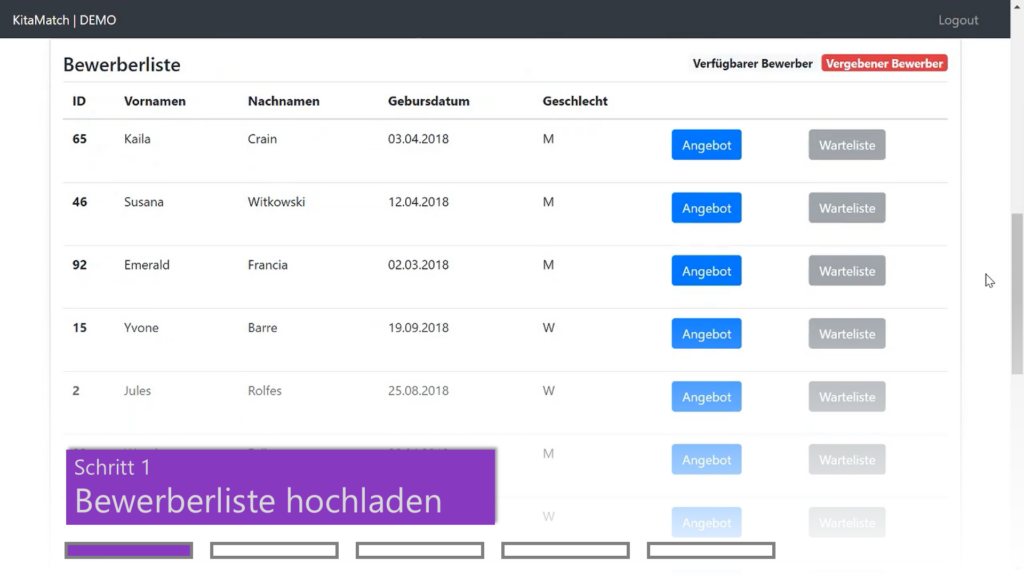Select the first purple step indicator

click(x=128, y=550)
